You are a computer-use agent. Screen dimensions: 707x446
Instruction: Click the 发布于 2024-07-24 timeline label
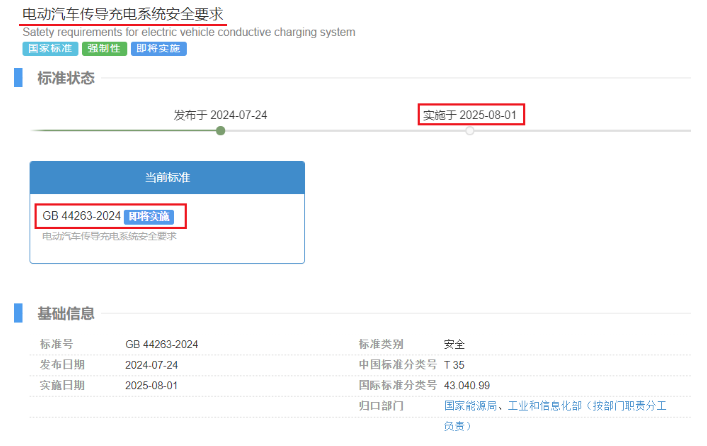[x=220, y=115]
